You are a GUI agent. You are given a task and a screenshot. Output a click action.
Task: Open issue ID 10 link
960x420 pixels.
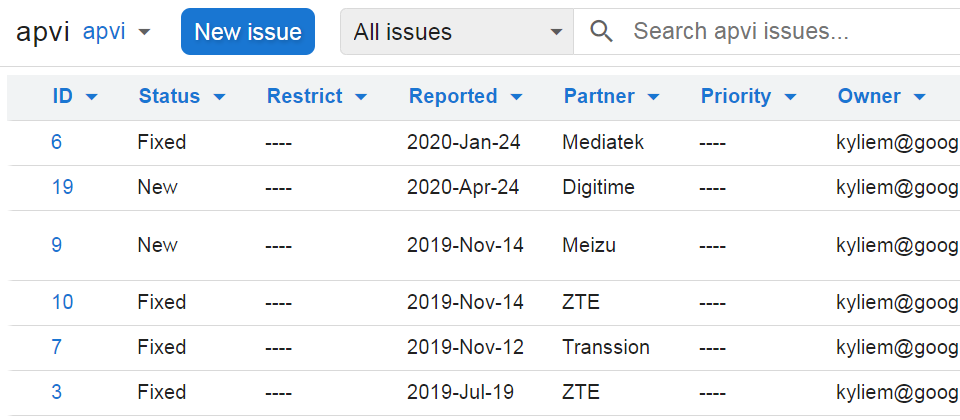[x=62, y=302]
